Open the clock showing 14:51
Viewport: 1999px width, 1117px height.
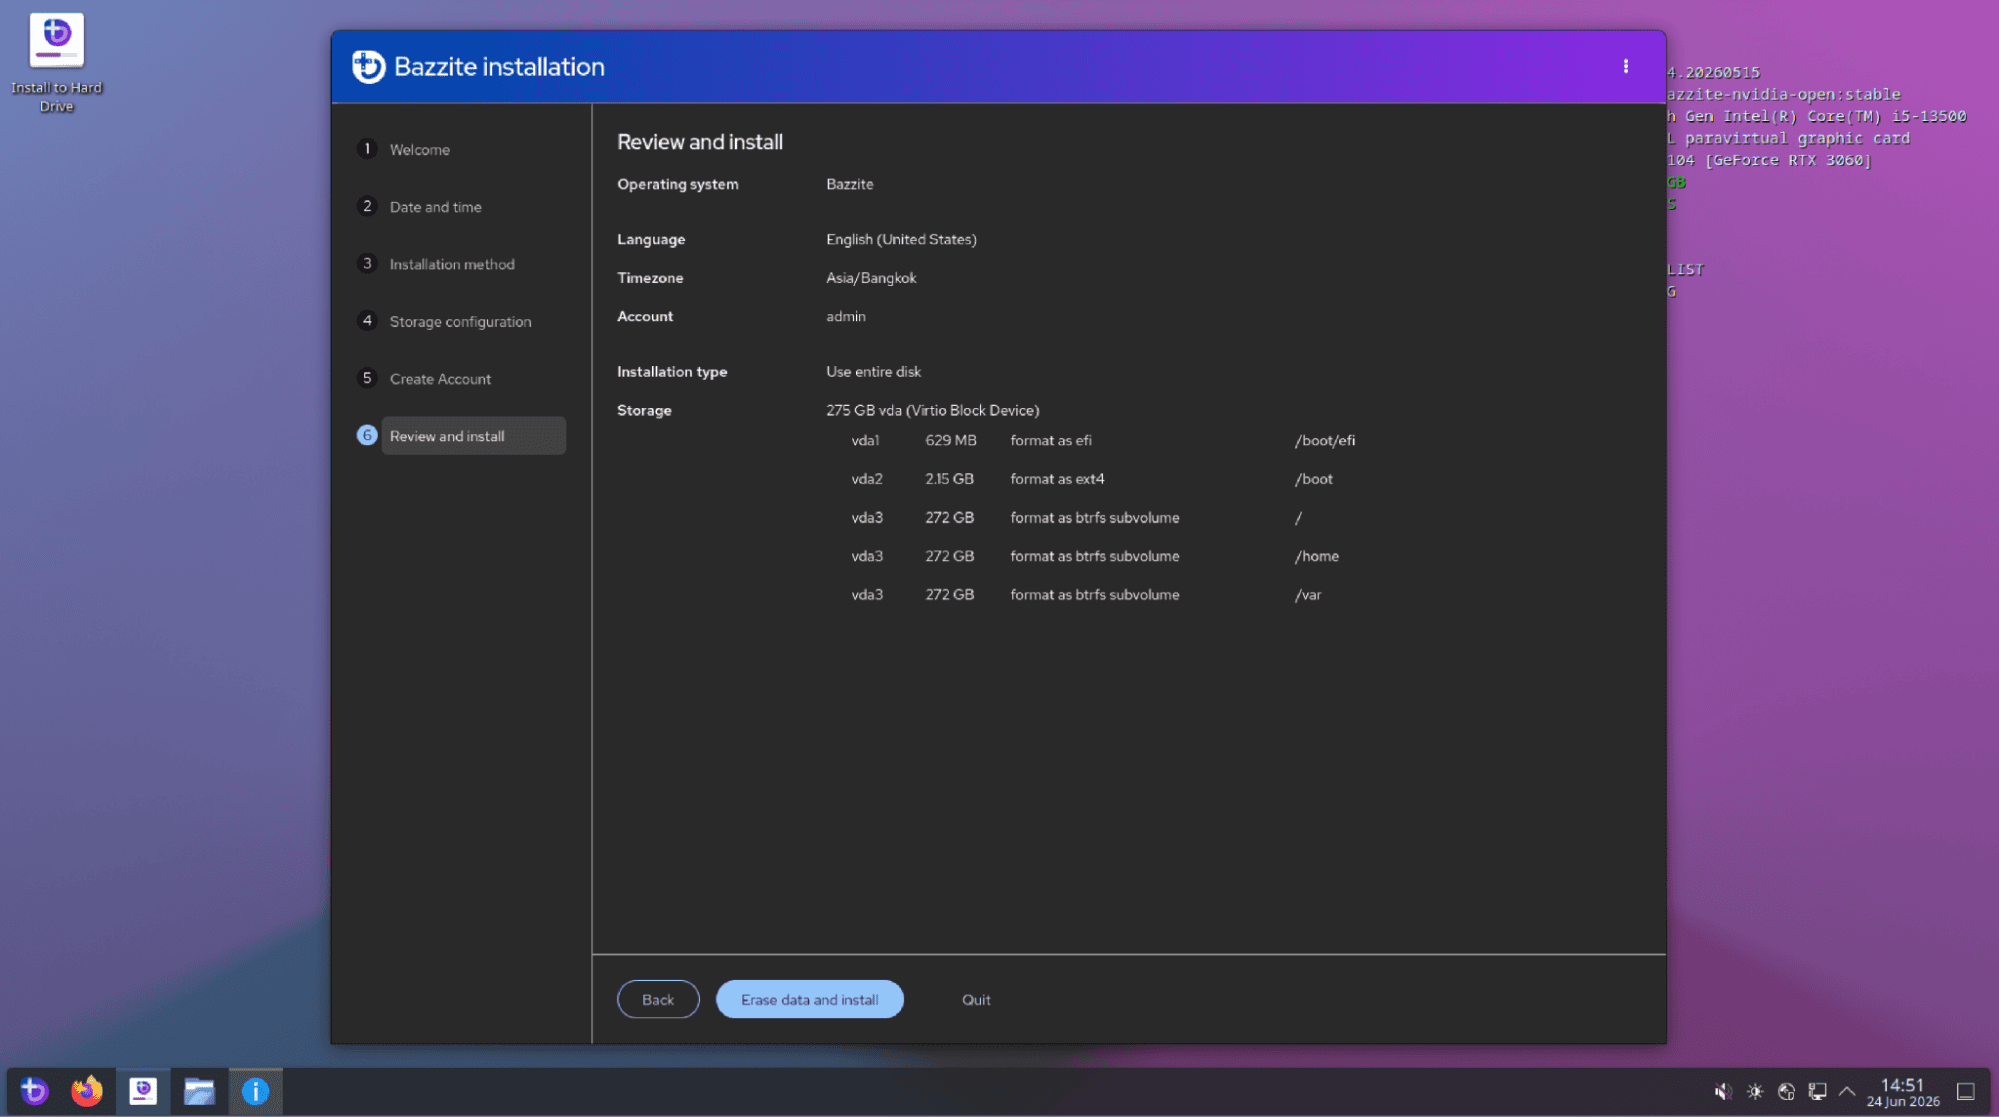point(1903,1092)
